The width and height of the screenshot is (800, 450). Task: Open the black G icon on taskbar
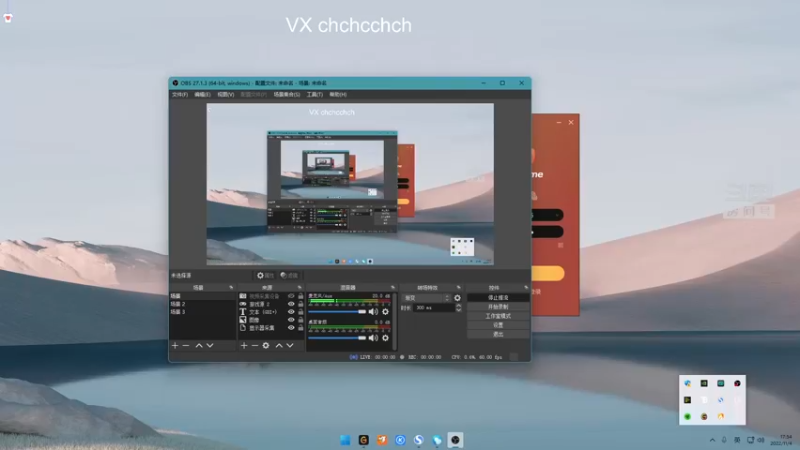pyautogui.click(x=363, y=440)
